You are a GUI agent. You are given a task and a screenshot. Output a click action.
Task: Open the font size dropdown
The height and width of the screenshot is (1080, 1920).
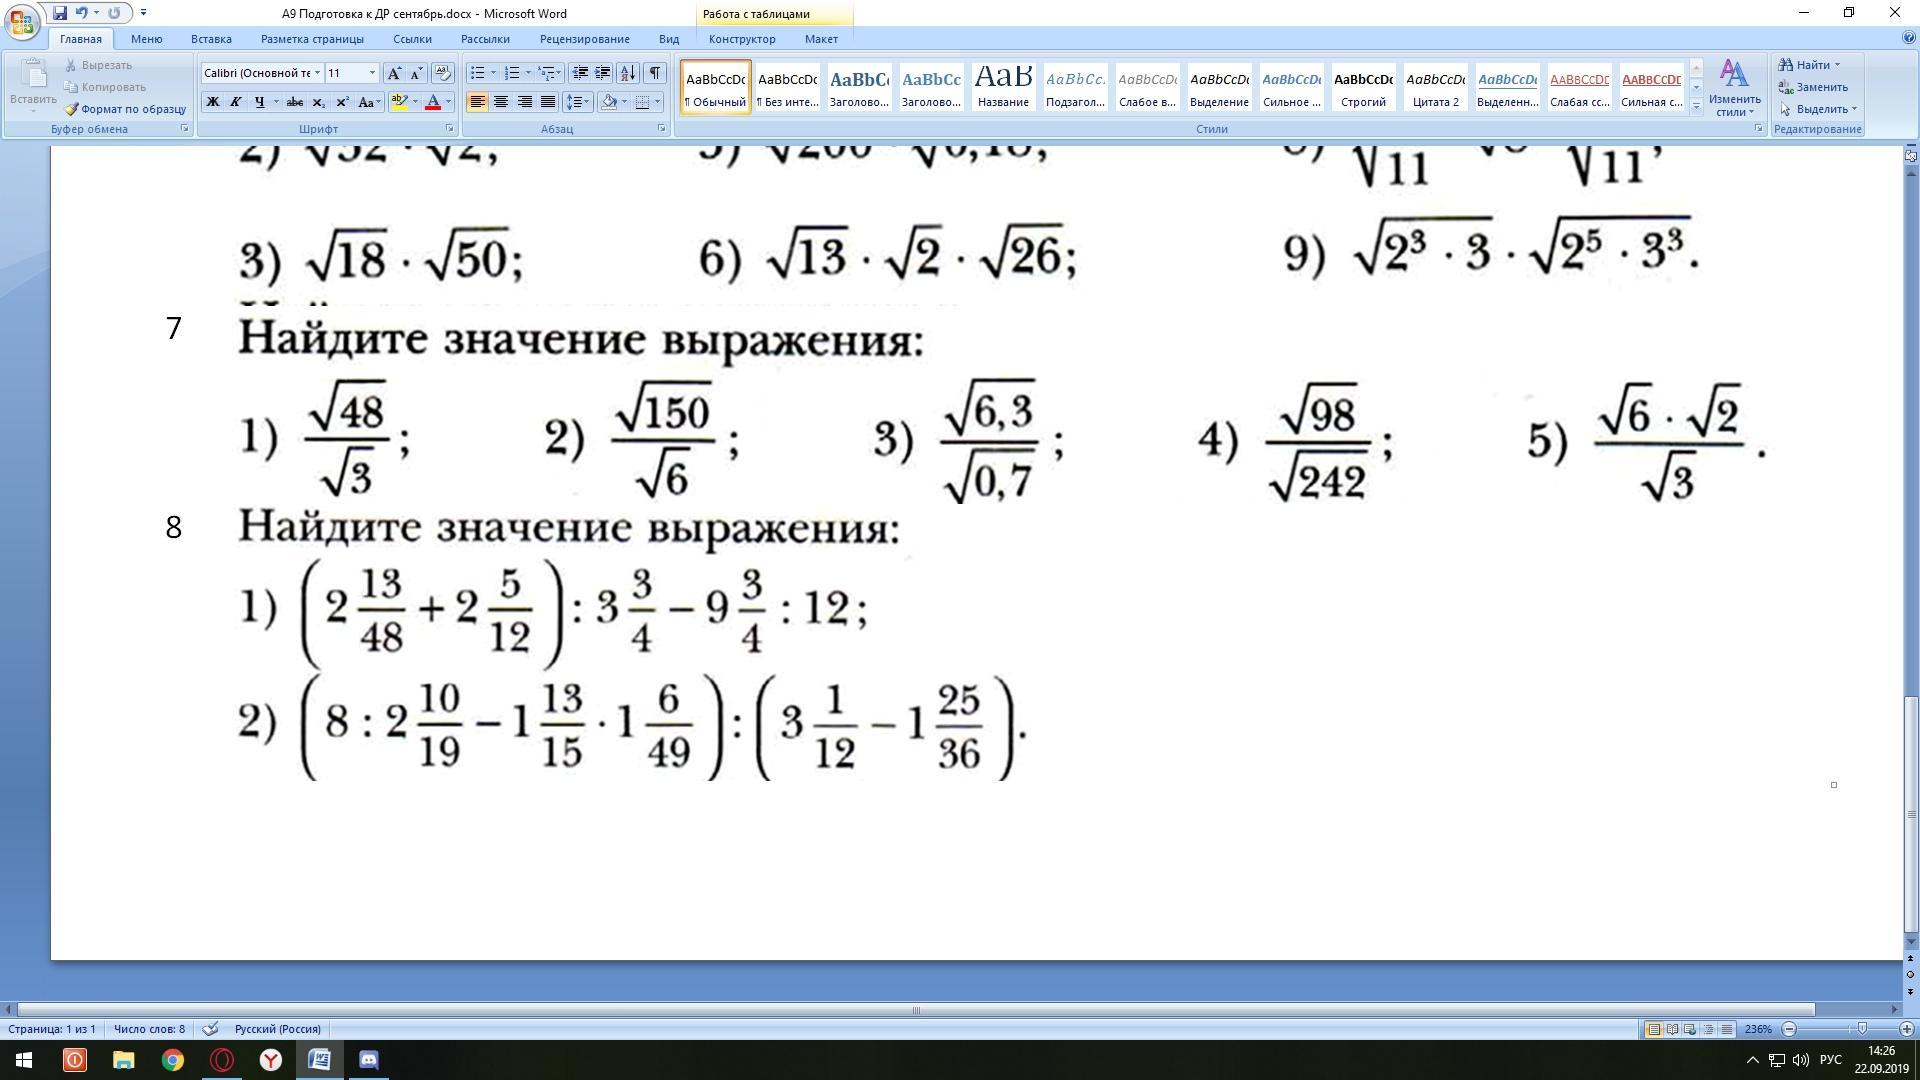coord(372,73)
